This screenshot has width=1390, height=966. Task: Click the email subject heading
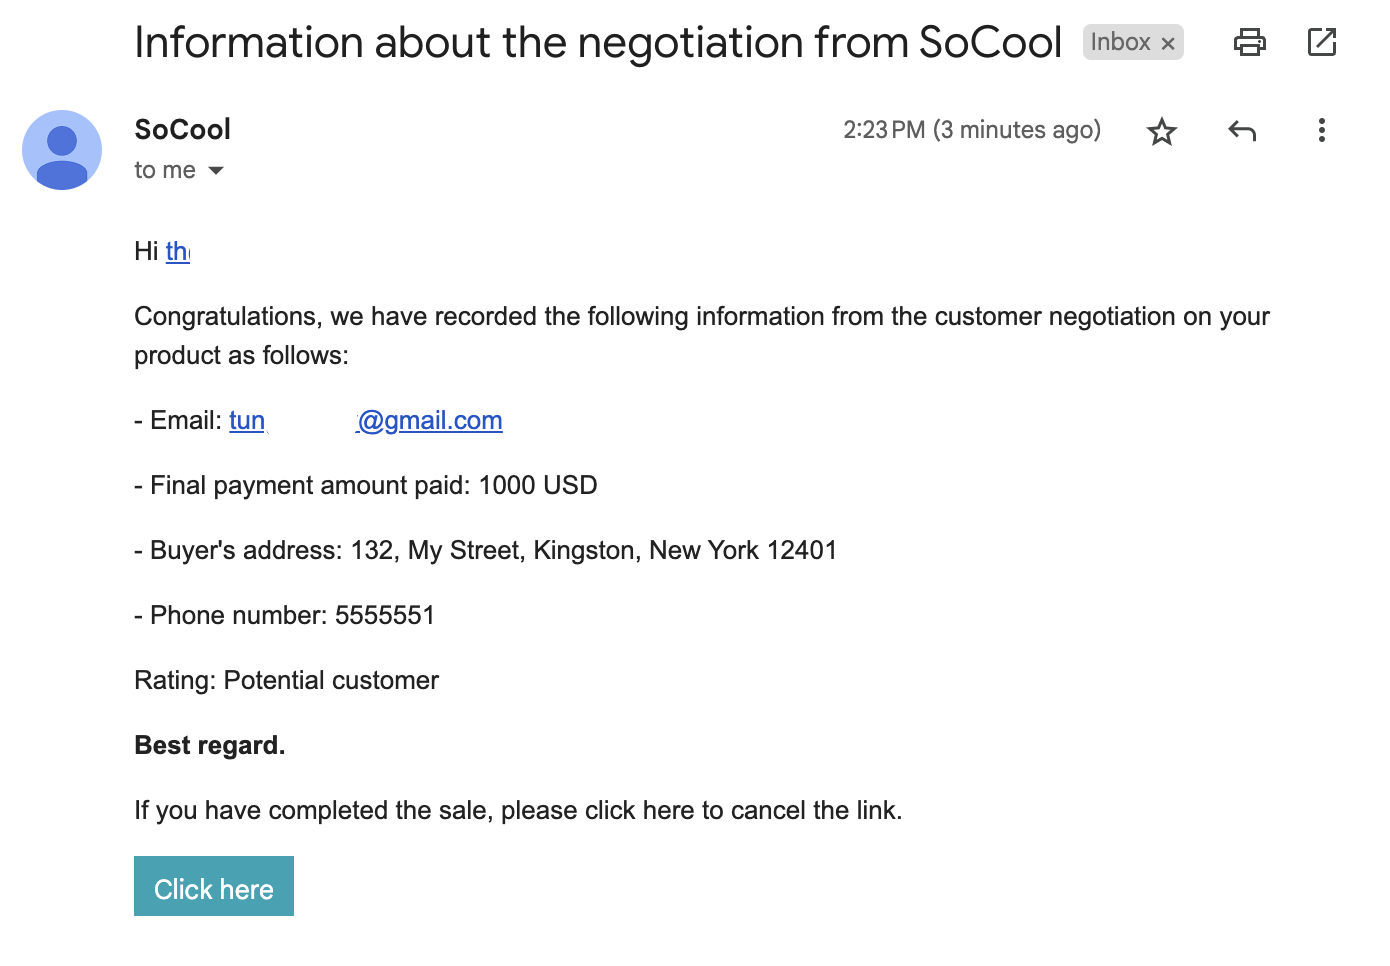(597, 43)
